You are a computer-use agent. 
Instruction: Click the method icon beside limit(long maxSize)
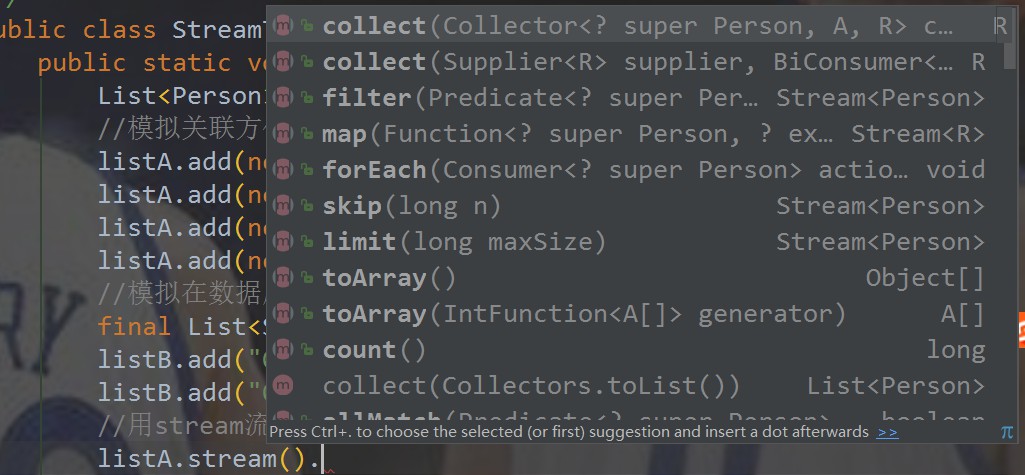coord(283,242)
